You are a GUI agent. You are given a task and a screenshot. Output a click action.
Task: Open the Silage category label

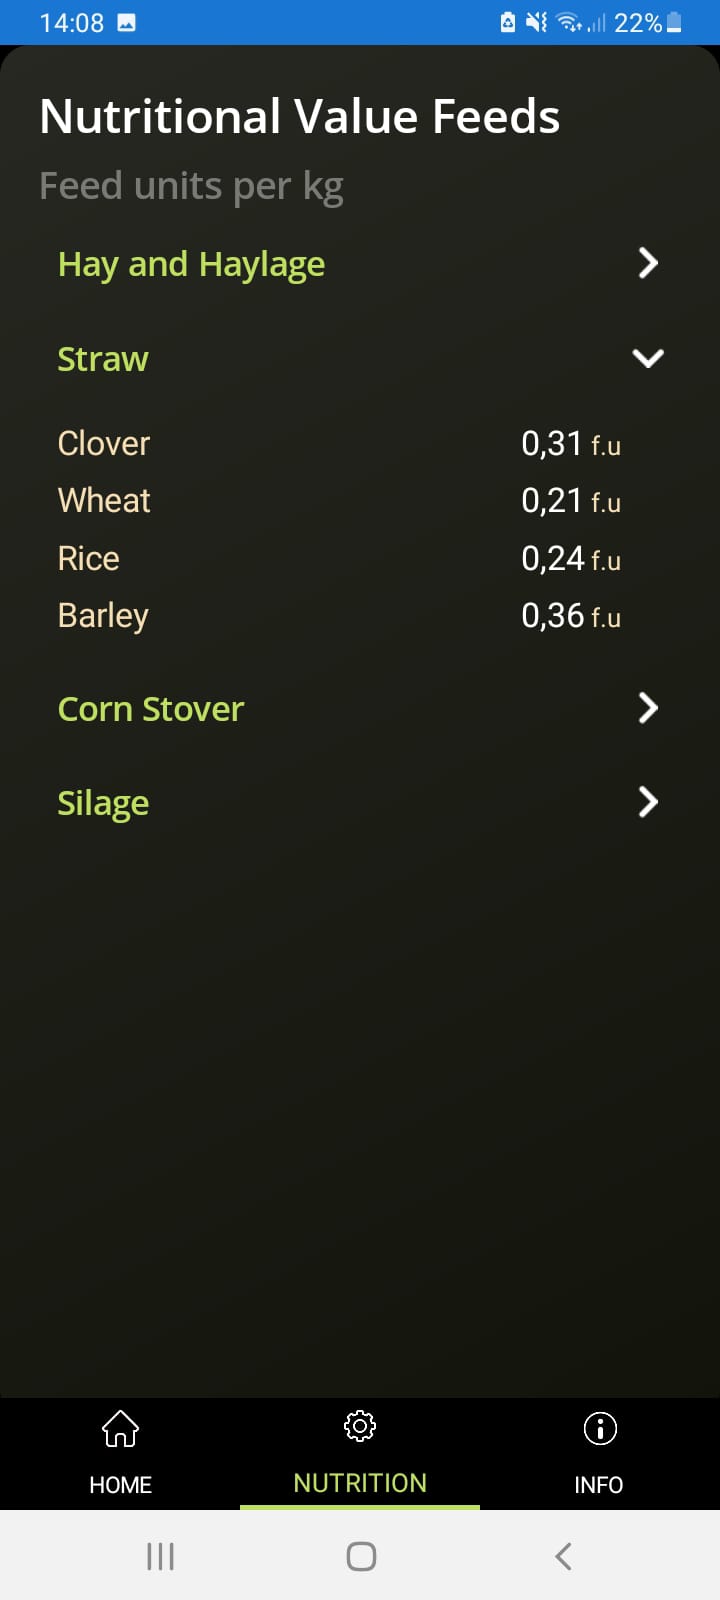[x=103, y=803]
